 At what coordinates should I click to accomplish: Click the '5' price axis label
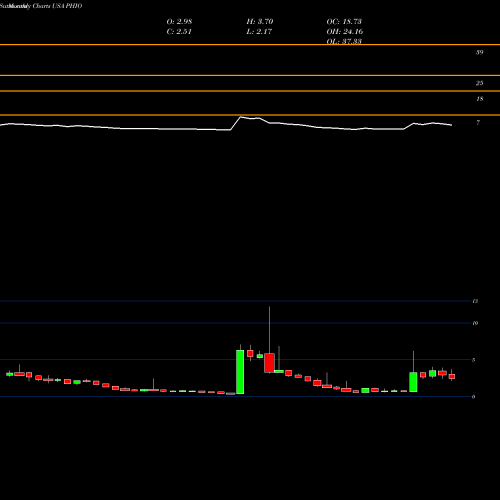point(473,360)
